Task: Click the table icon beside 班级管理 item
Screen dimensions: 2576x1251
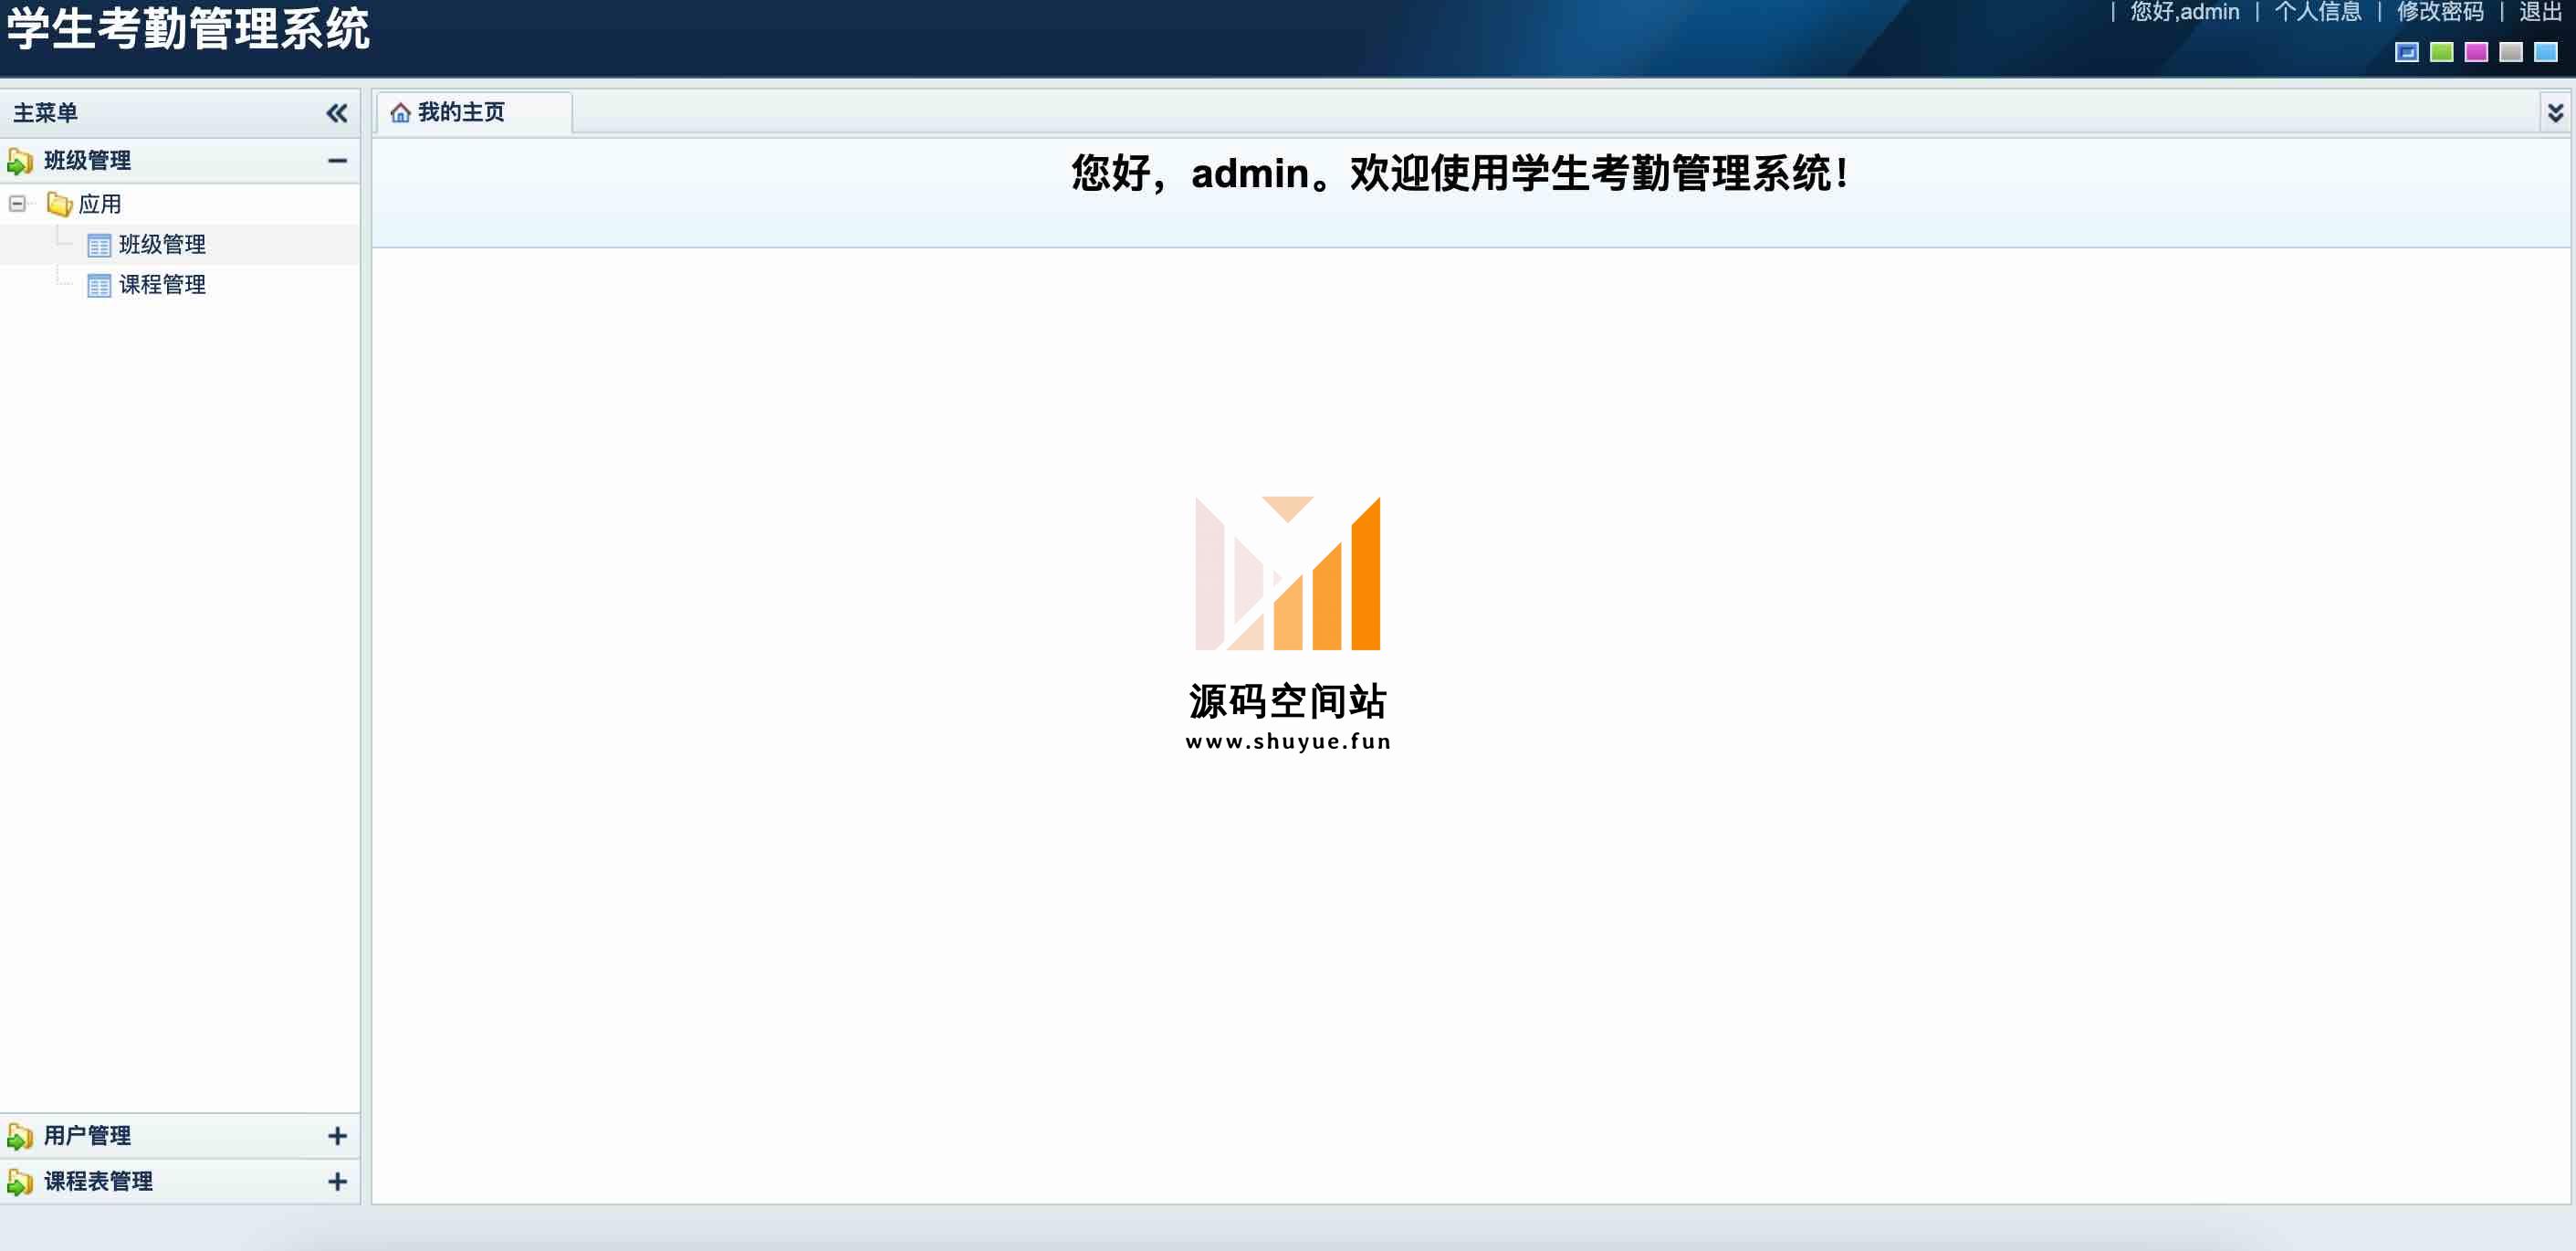Action: tap(99, 246)
